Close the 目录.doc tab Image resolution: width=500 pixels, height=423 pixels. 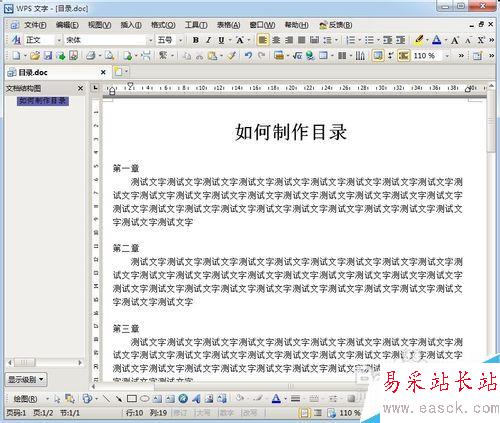[x=103, y=72]
